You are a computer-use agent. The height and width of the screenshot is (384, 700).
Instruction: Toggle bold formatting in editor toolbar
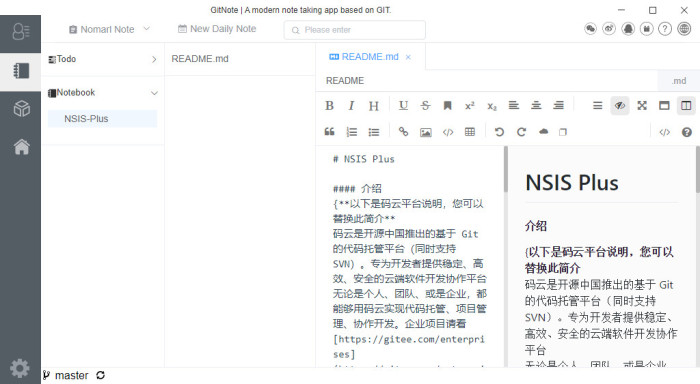coord(329,106)
